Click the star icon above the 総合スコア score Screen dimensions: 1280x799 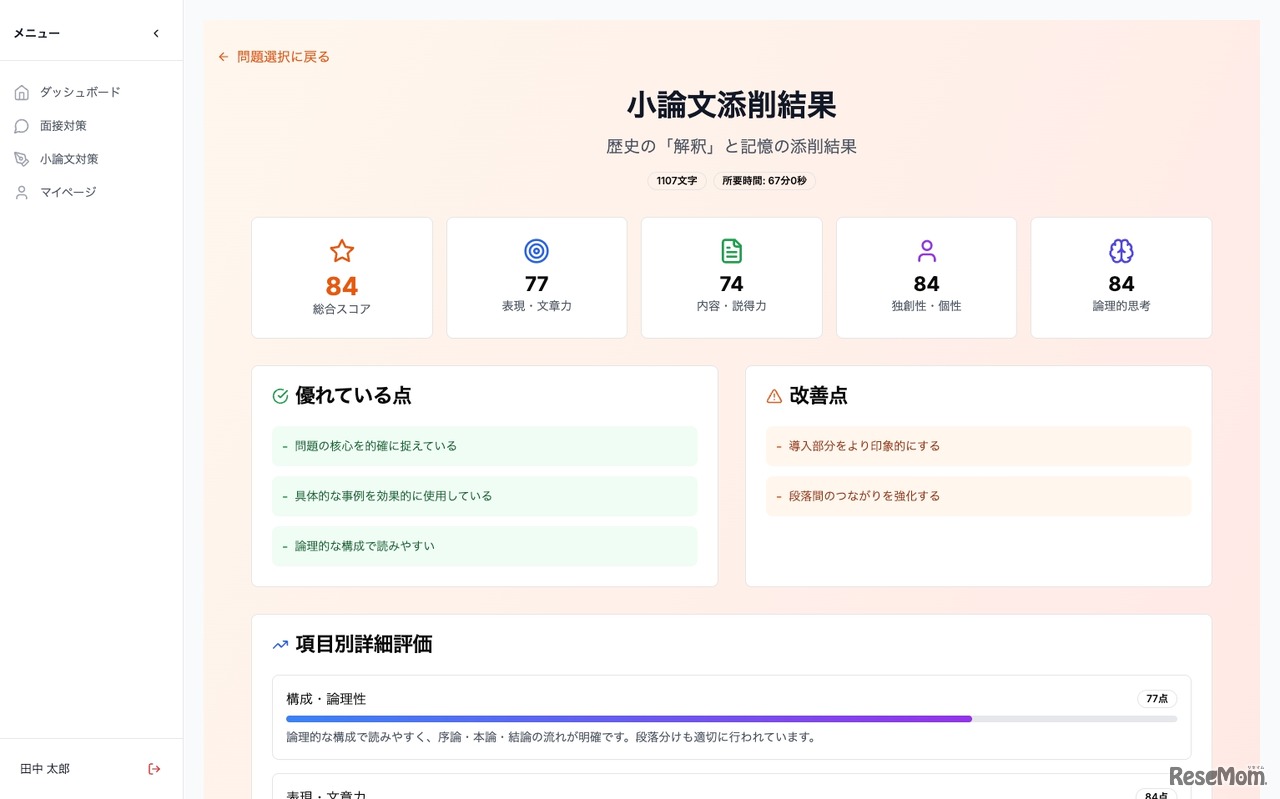[x=341, y=251]
